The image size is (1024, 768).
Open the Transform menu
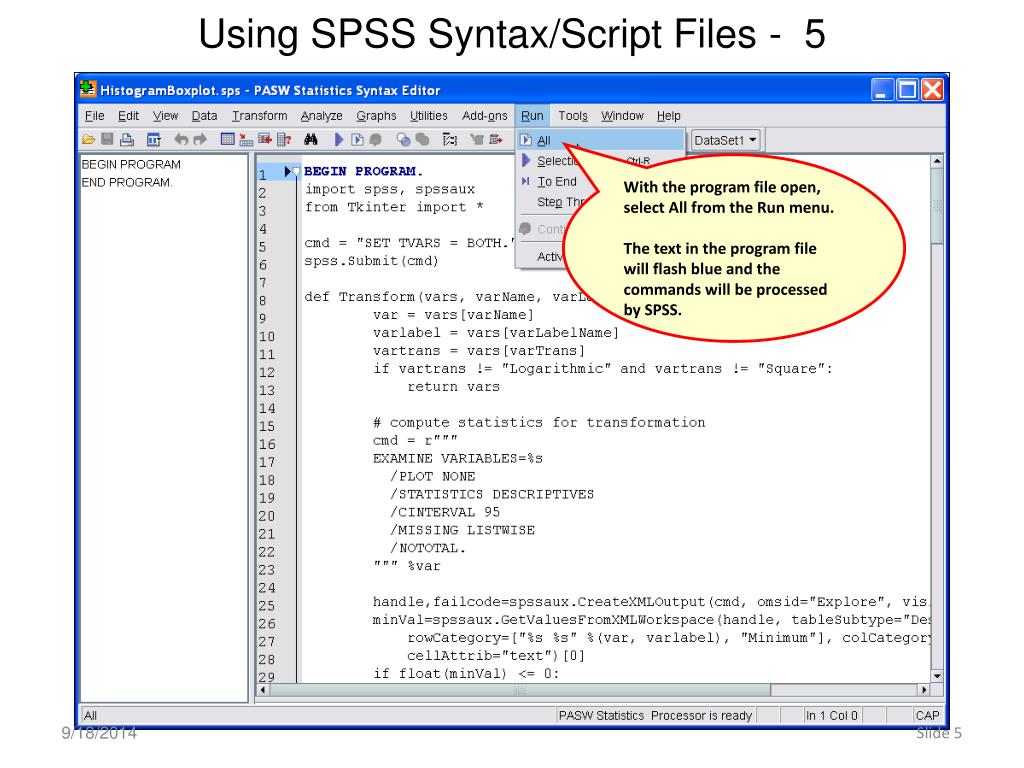pos(260,116)
